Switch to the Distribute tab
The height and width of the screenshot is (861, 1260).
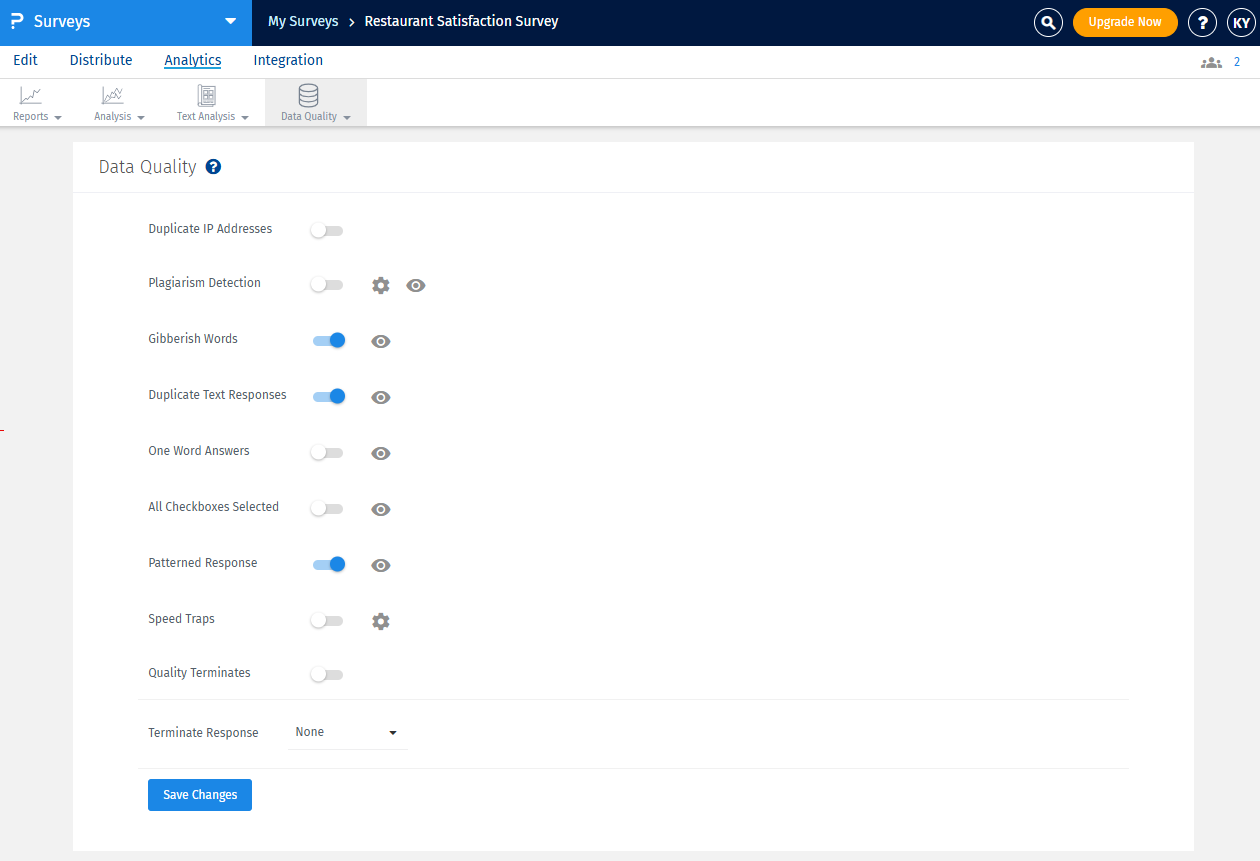tap(100, 60)
